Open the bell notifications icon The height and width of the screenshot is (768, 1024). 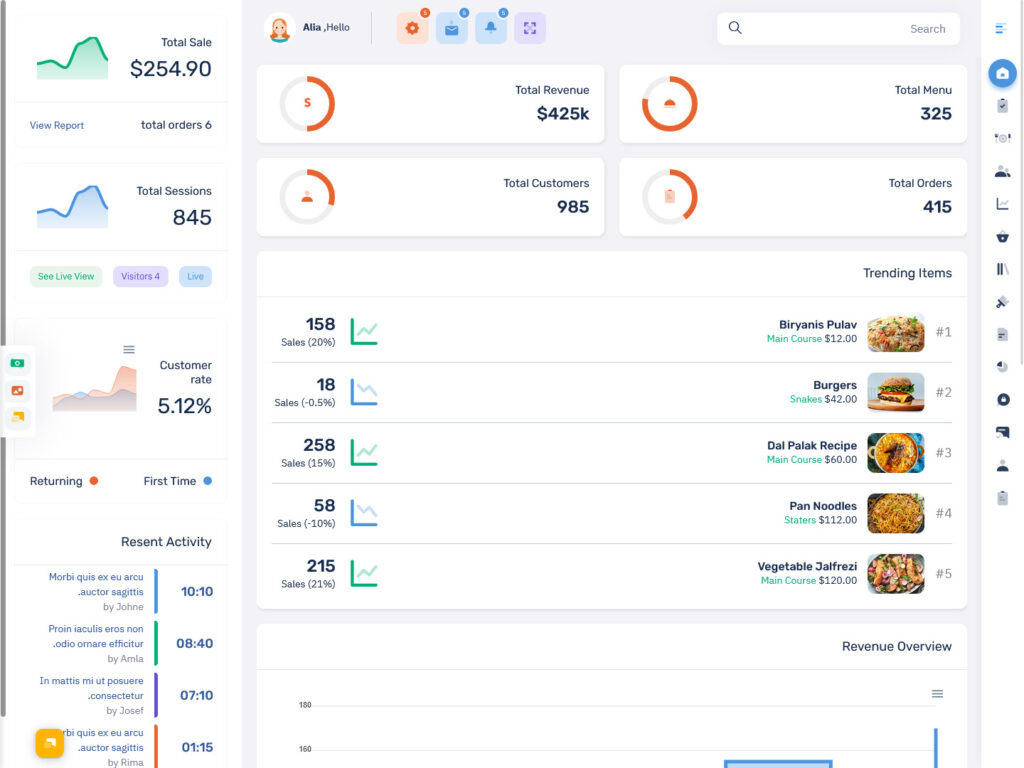point(490,28)
